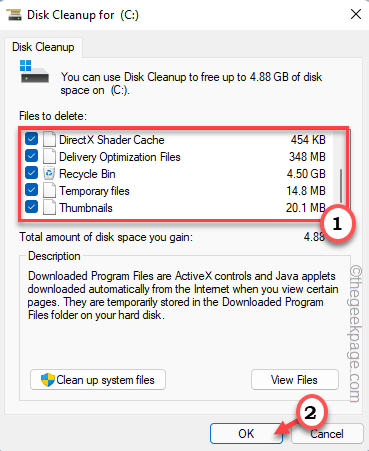Click the Disk Cleanup title bar icon
Viewport: 369px width, 451px height.
click(x=14, y=15)
